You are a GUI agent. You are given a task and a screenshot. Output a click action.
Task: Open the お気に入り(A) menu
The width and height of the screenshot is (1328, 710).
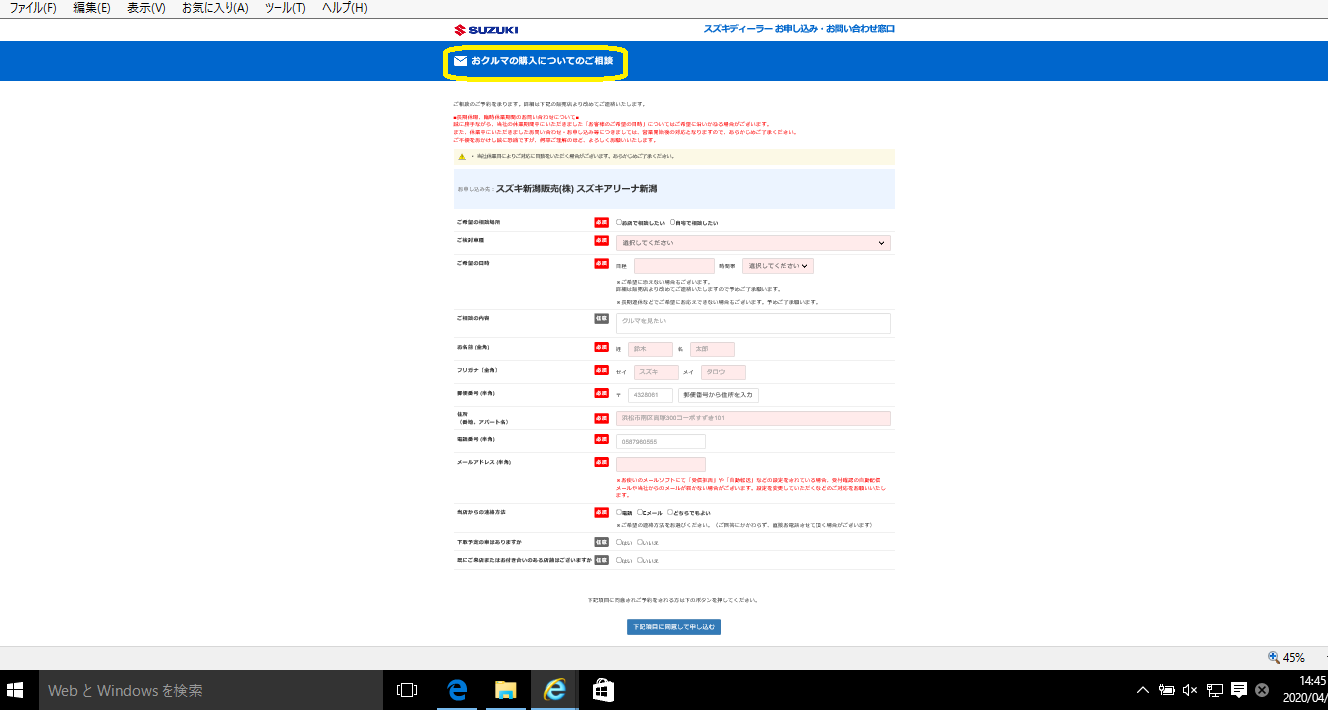215,8
